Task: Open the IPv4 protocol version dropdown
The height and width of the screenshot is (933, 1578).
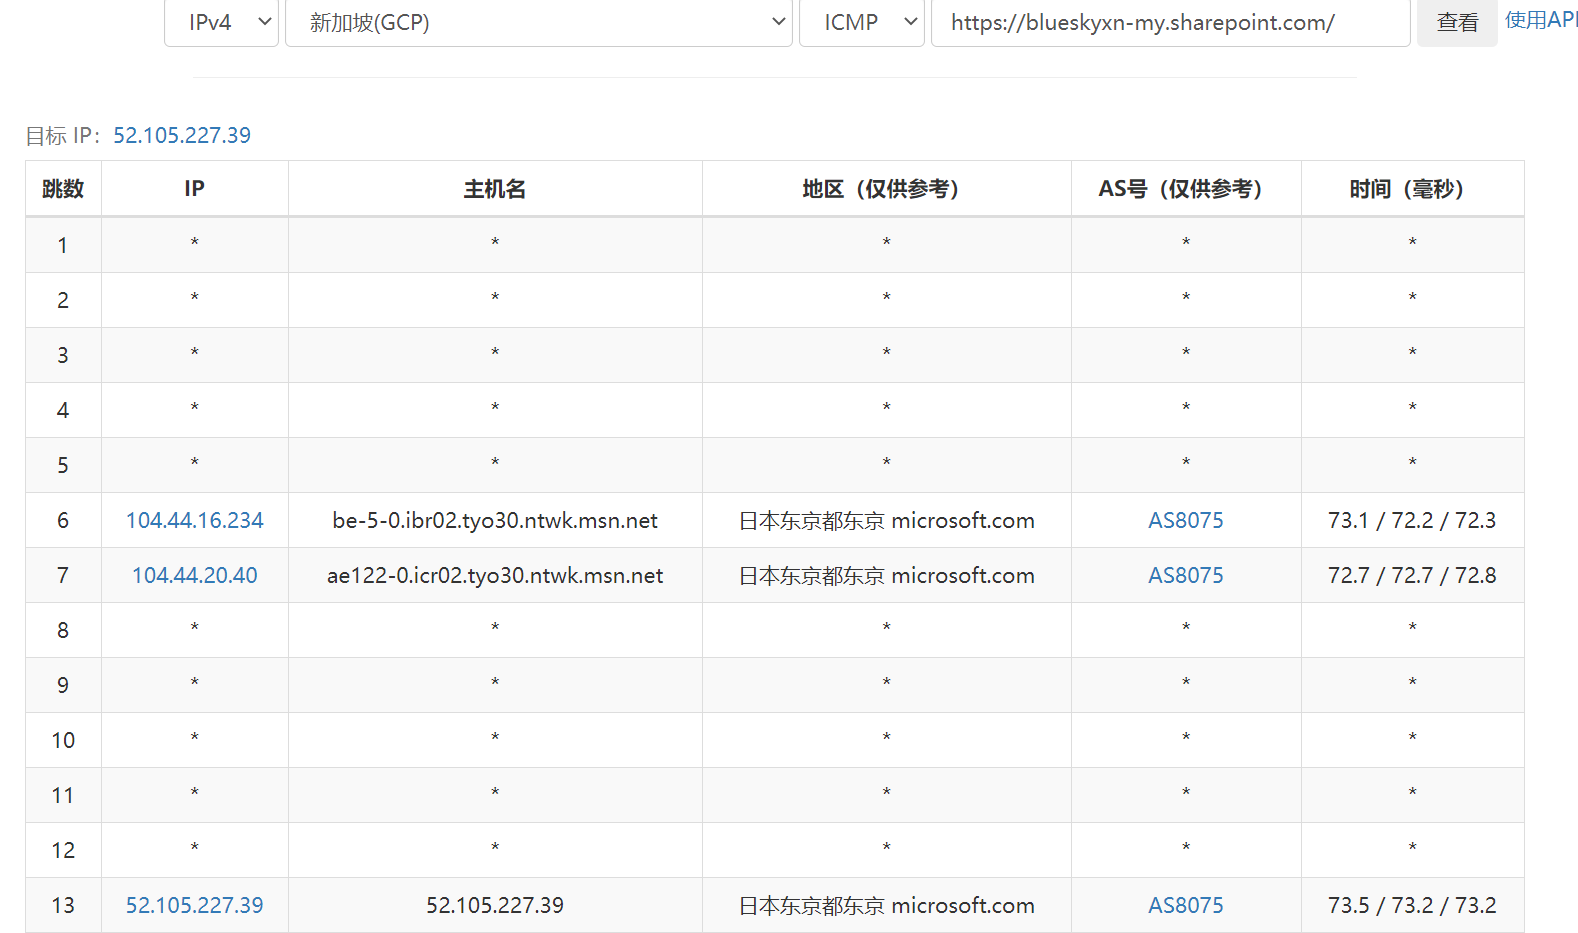Action: [221, 22]
